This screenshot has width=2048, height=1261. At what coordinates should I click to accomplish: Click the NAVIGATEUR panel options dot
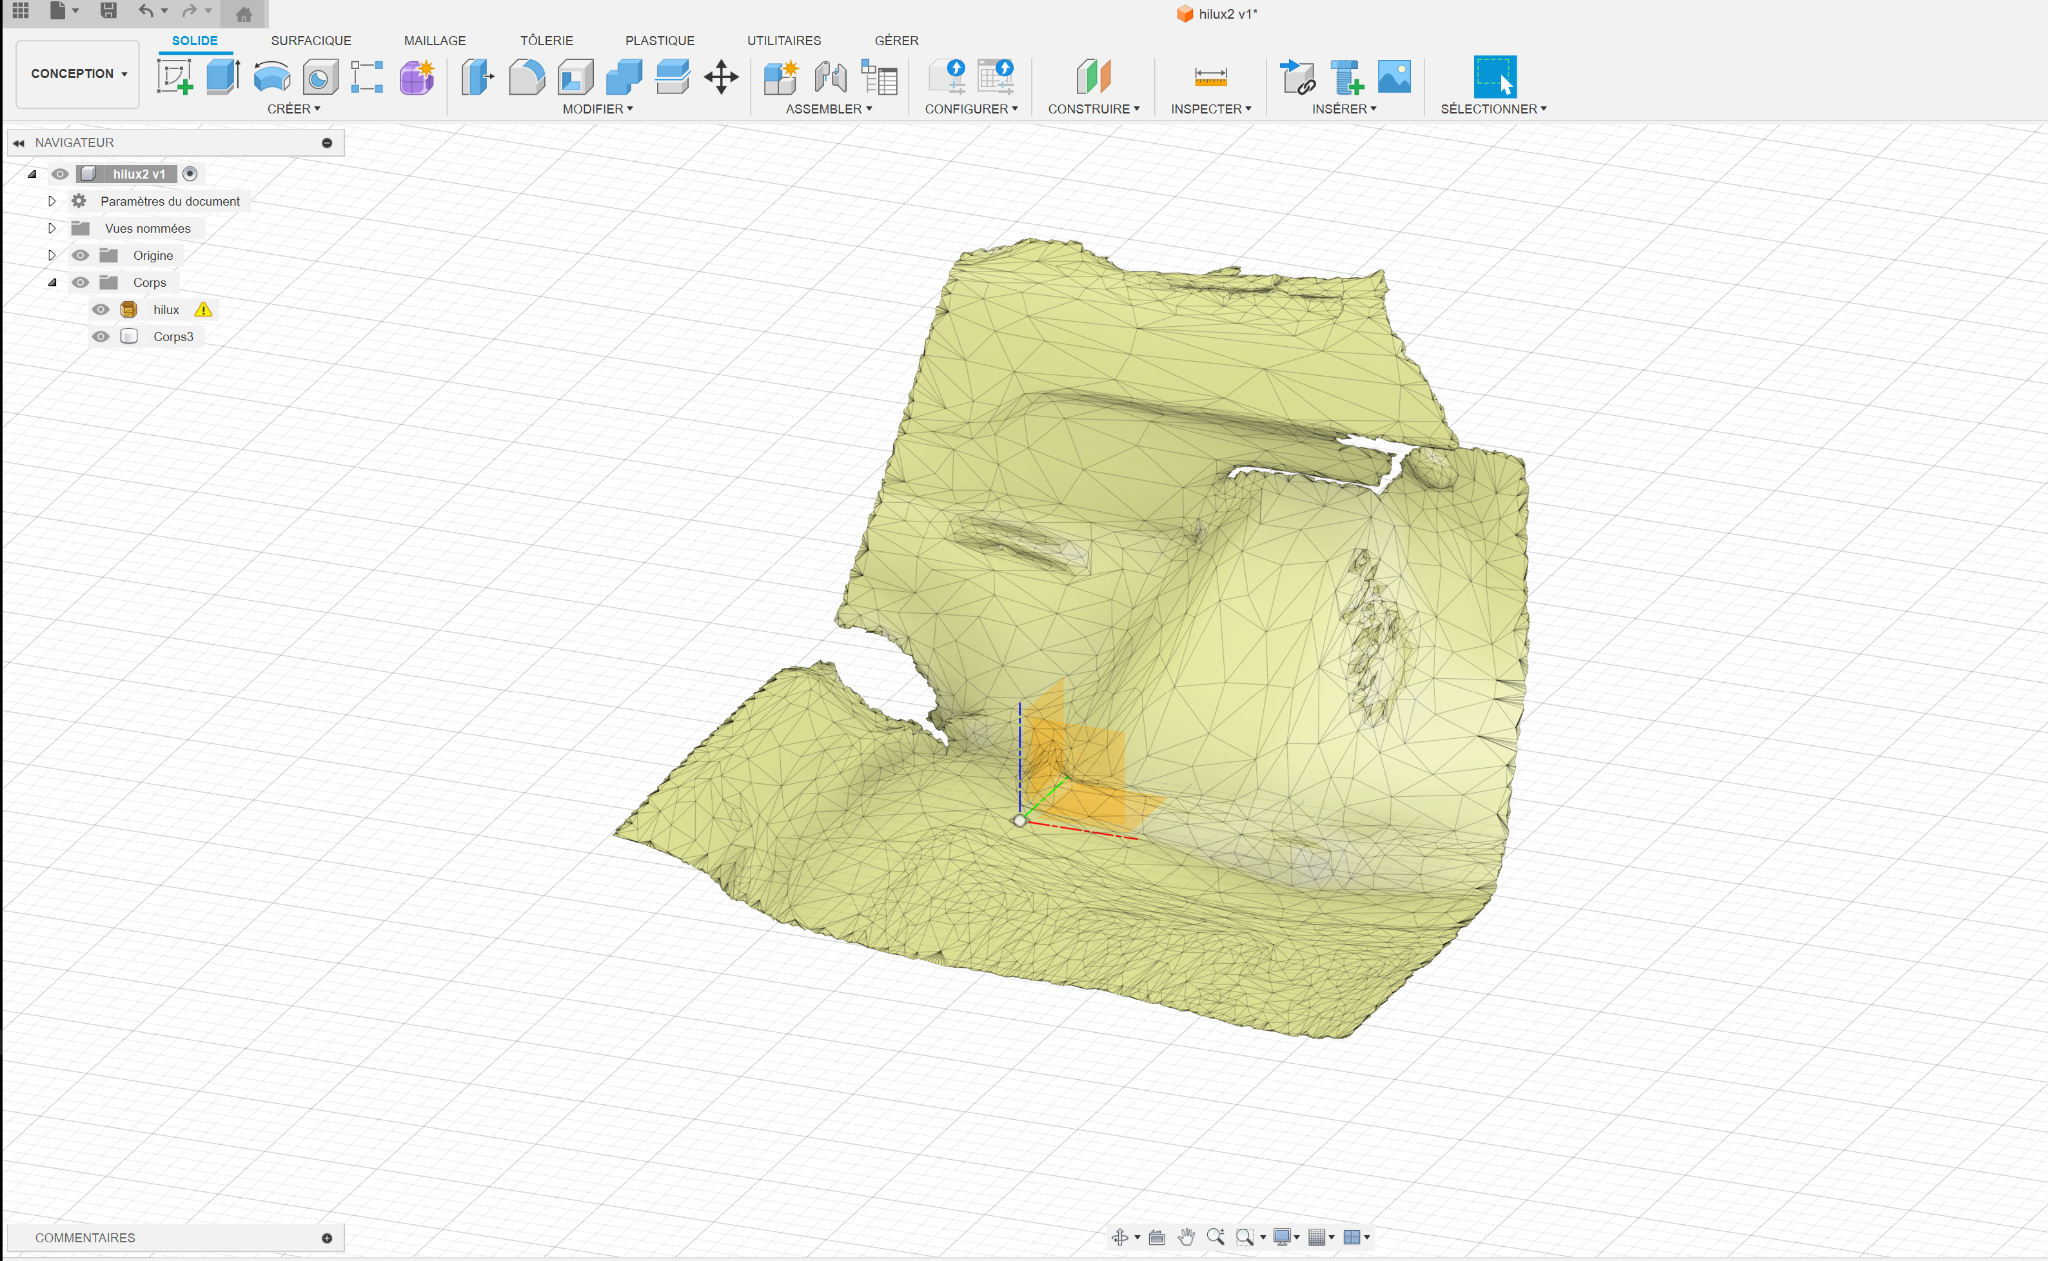pyautogui.click(x=327, y=143)
